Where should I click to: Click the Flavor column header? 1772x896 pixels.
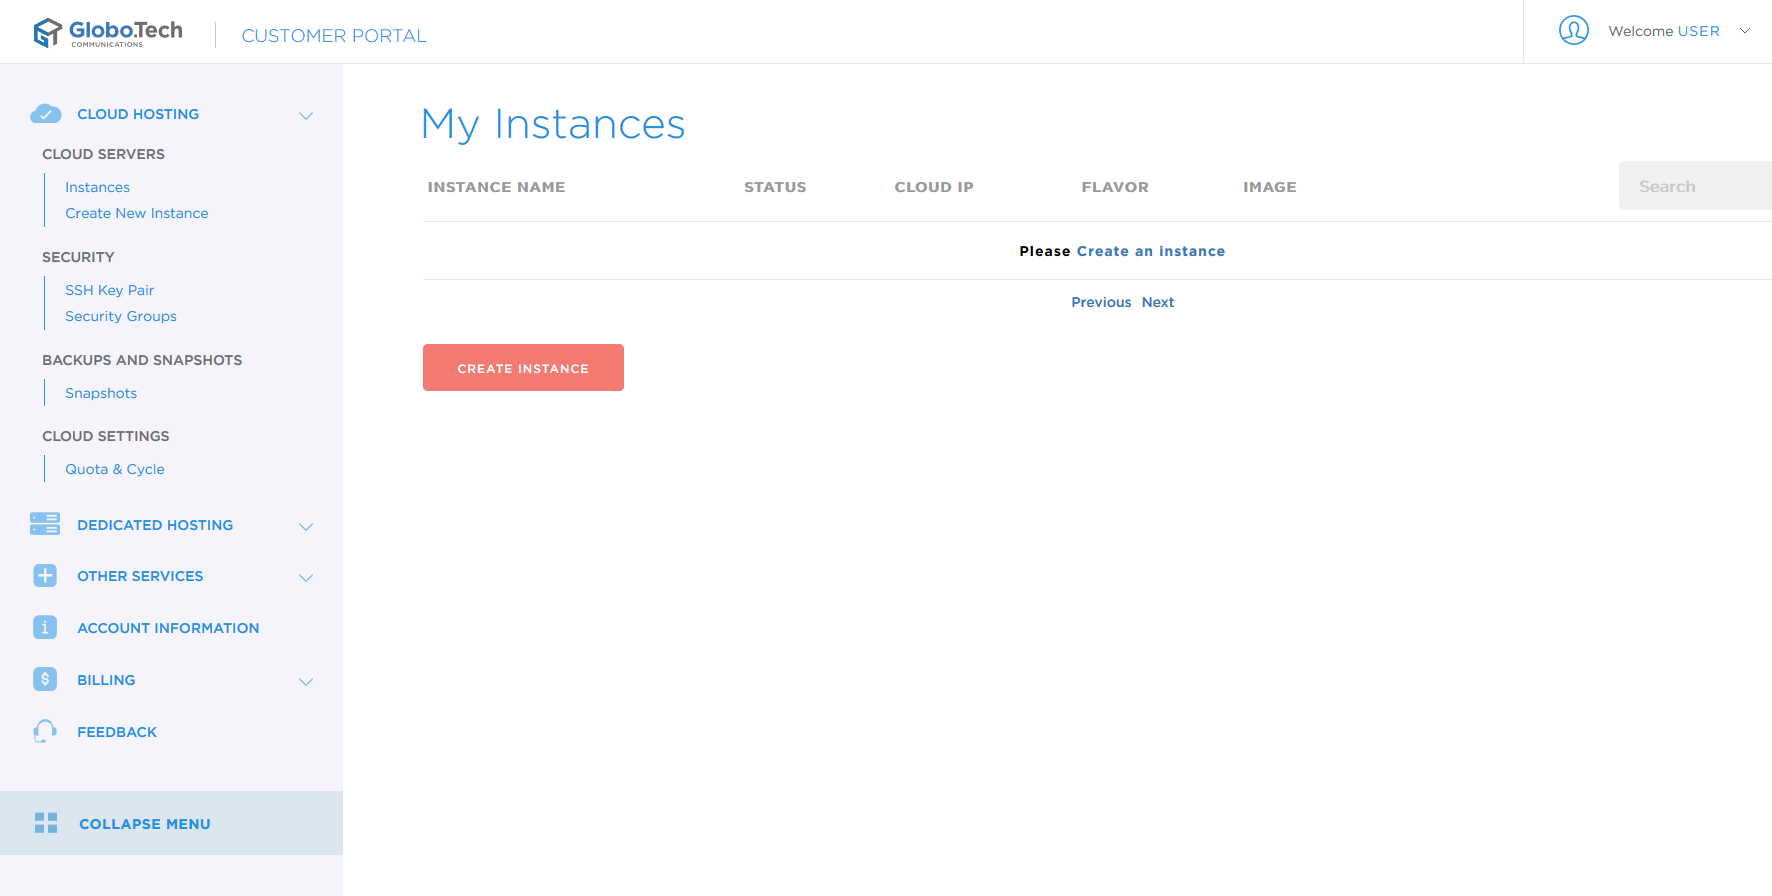[x=1115, y=187]
